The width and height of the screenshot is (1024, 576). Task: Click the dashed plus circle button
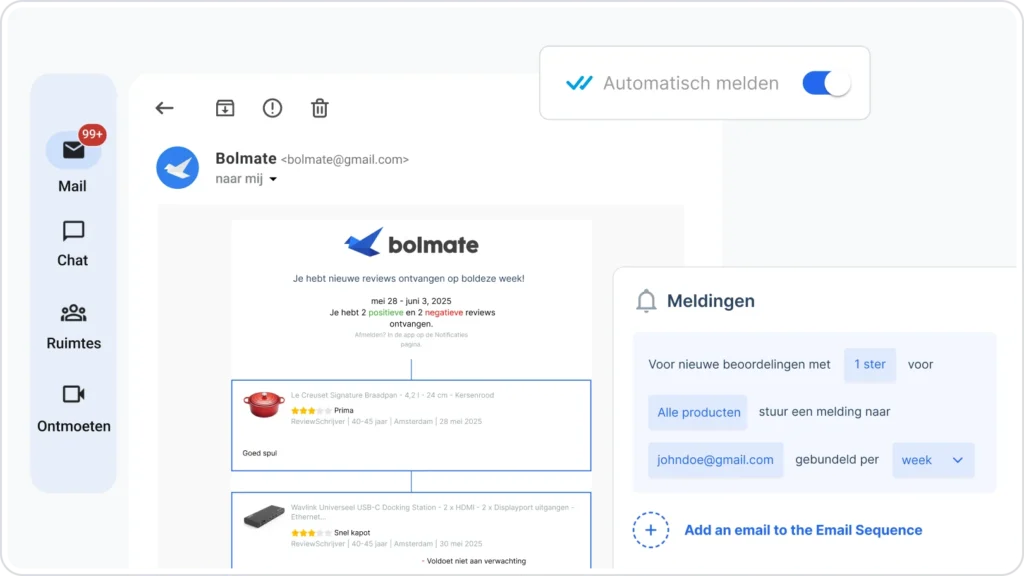pos(650,530)
